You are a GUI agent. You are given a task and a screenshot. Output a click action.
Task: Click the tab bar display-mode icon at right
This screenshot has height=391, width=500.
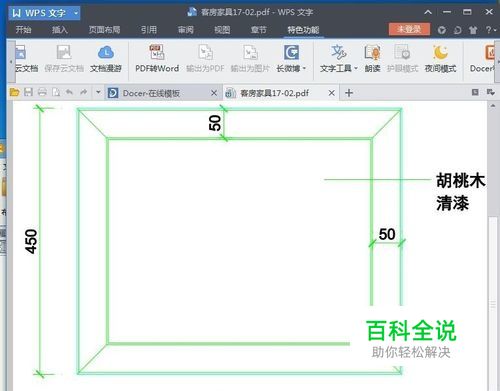point(490,92)
